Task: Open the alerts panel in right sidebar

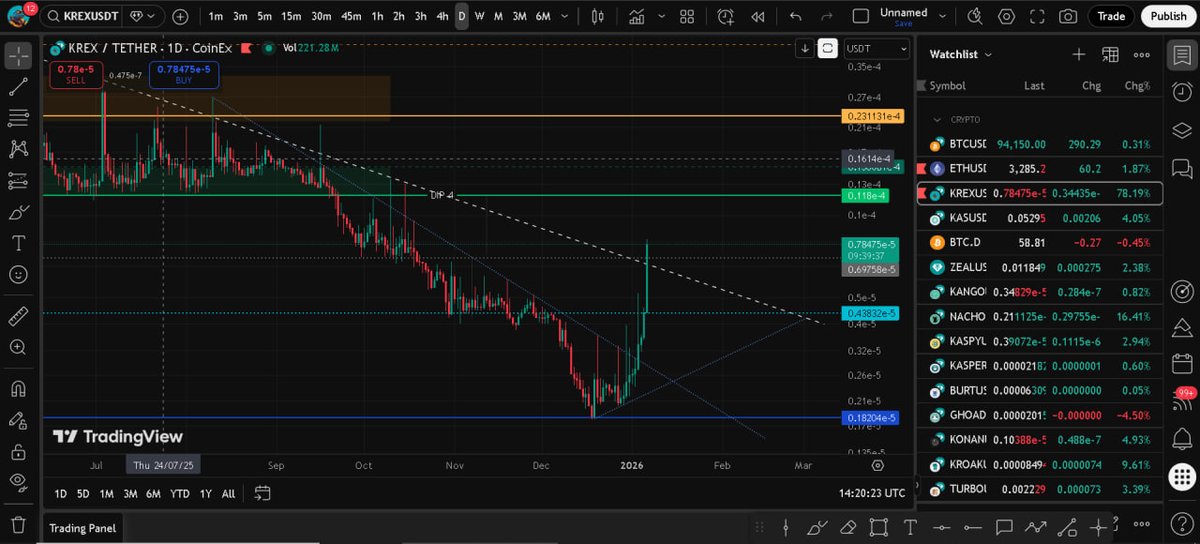Action: (1181, 92)
